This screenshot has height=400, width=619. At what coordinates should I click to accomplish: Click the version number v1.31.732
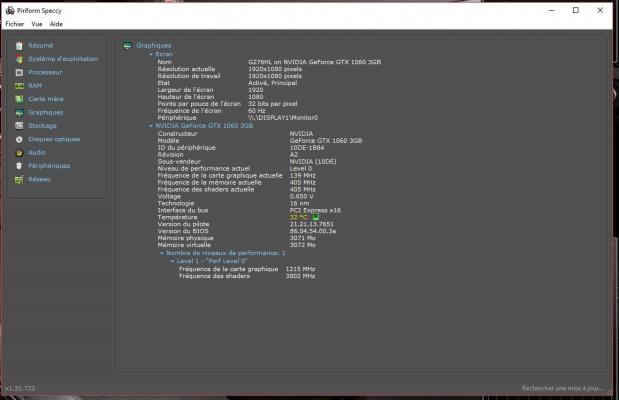coord(20,388)
